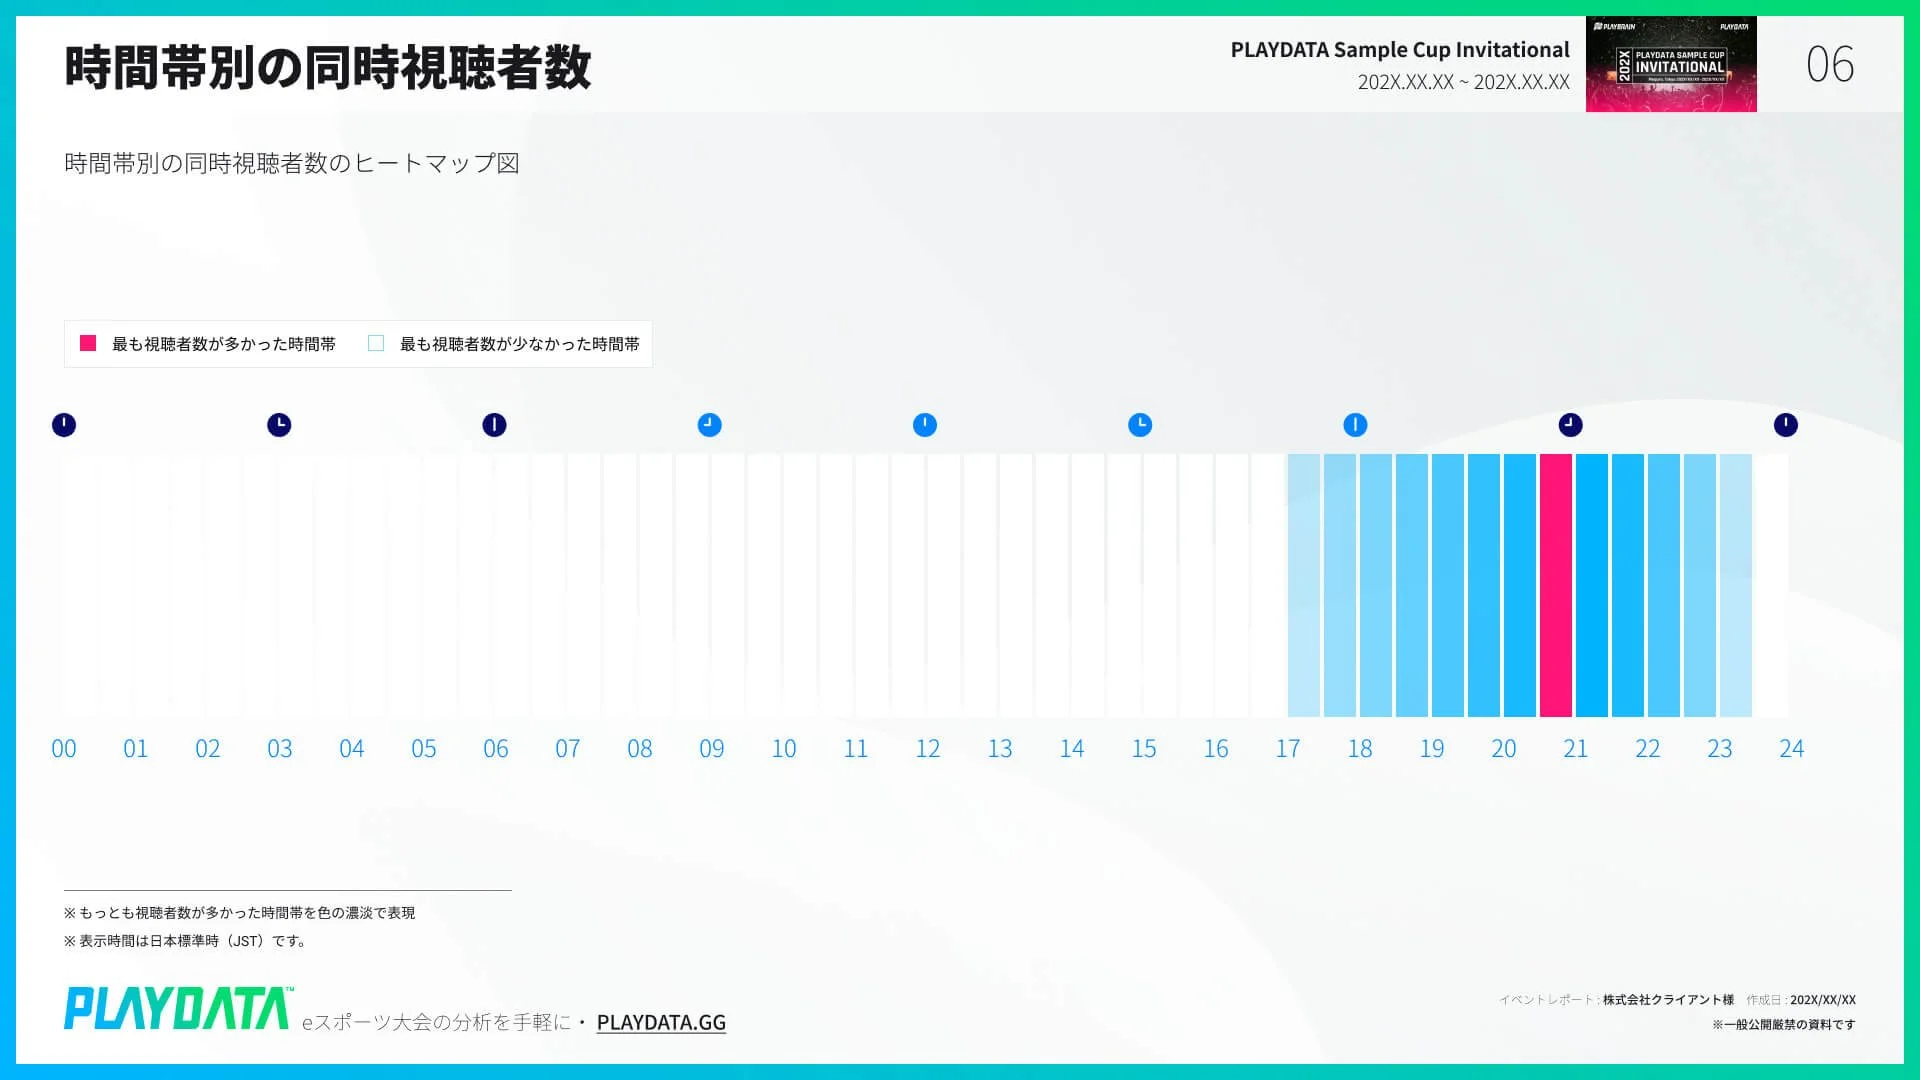Screen dimensions: 1920x1080
Task: Click the hour label 06
Action: click(496, 749)
